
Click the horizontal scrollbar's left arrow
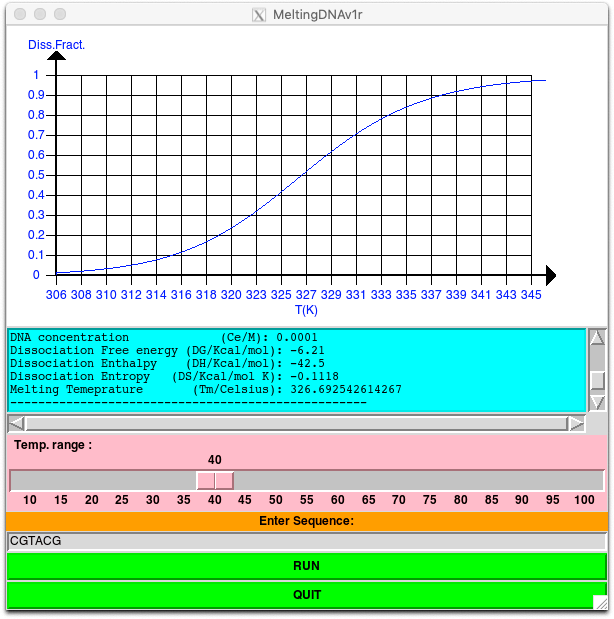click(x=17, y=423)
